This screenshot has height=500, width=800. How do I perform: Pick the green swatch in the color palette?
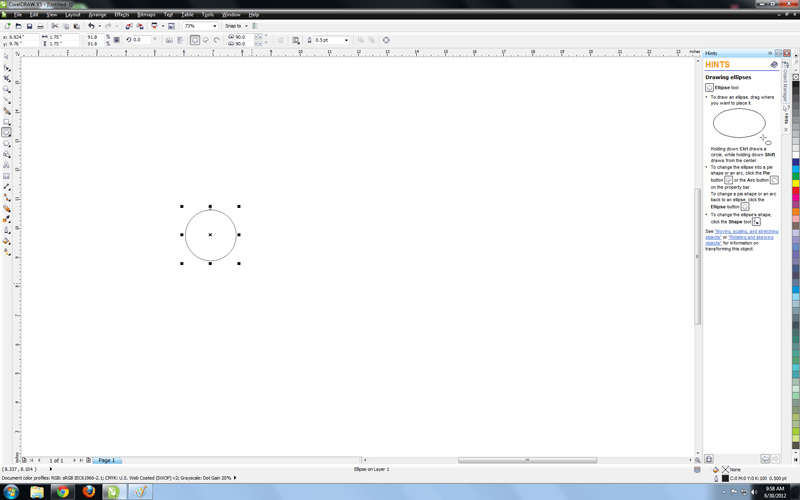[x=795, y=176]
